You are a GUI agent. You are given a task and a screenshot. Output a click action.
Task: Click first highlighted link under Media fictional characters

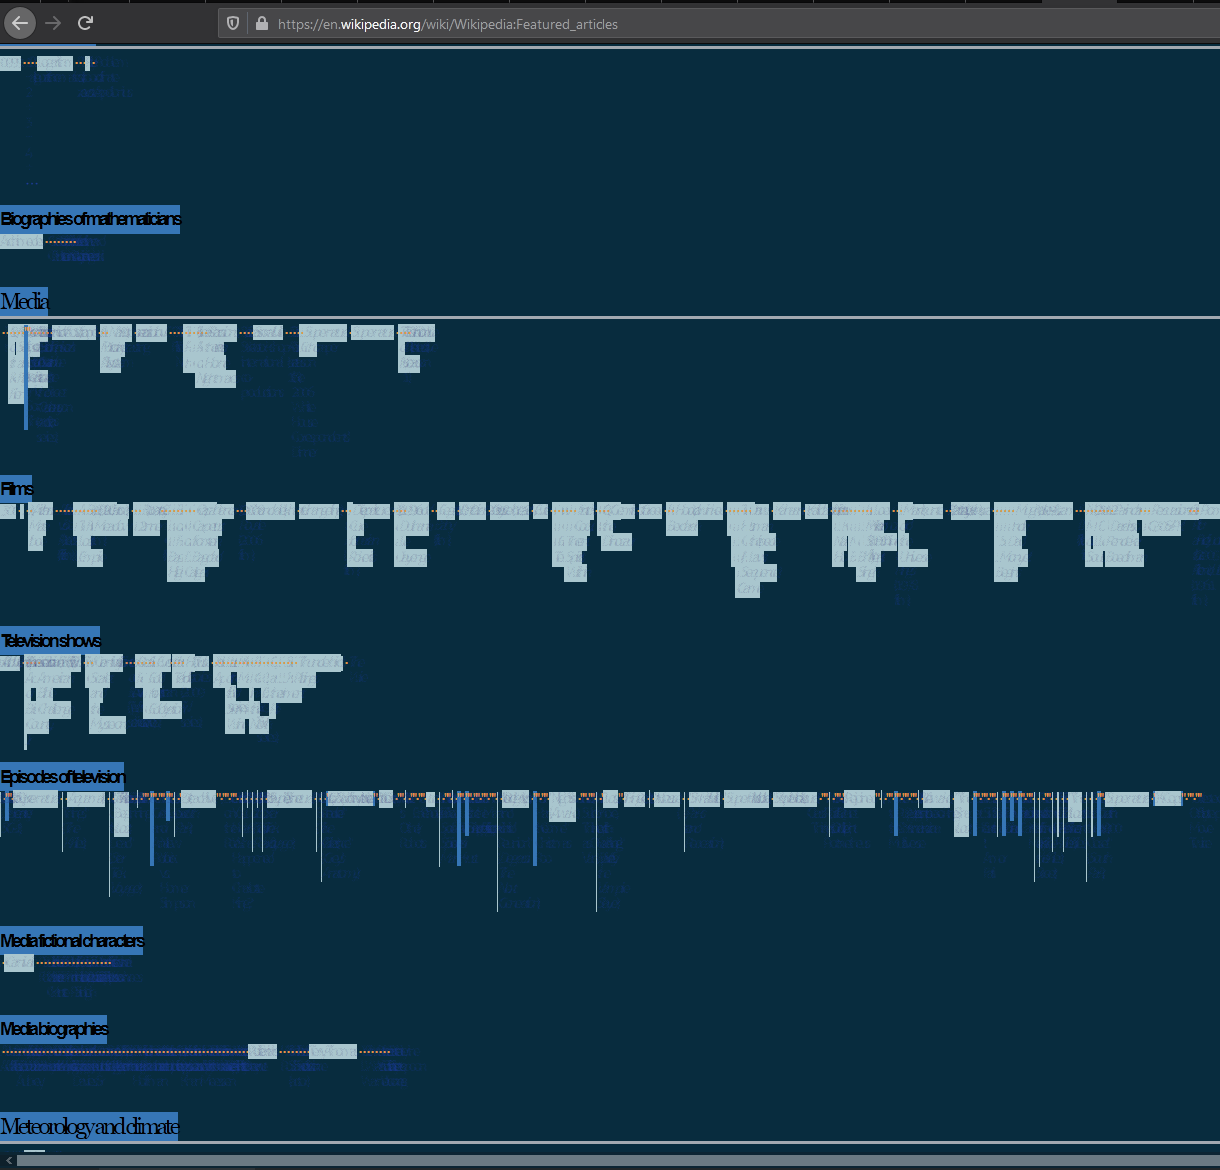[x=18, y=963]
